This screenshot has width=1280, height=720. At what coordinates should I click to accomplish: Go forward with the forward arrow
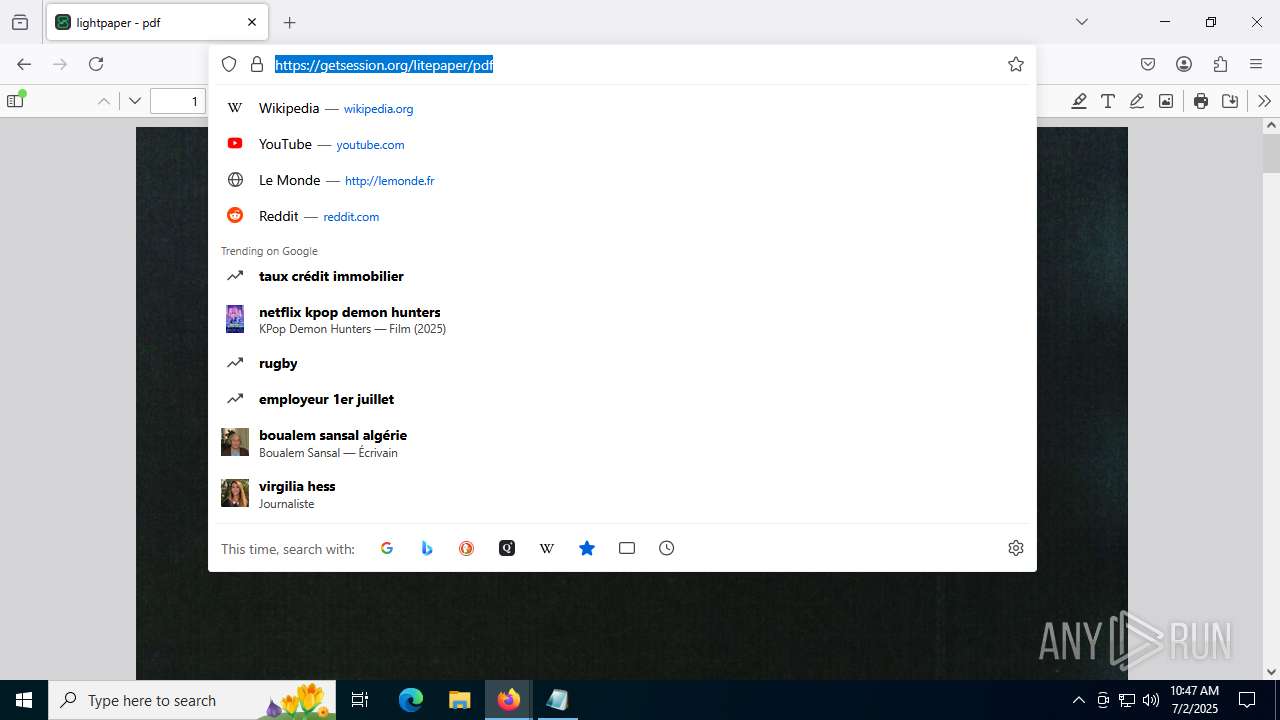click(x=60, y=64)
